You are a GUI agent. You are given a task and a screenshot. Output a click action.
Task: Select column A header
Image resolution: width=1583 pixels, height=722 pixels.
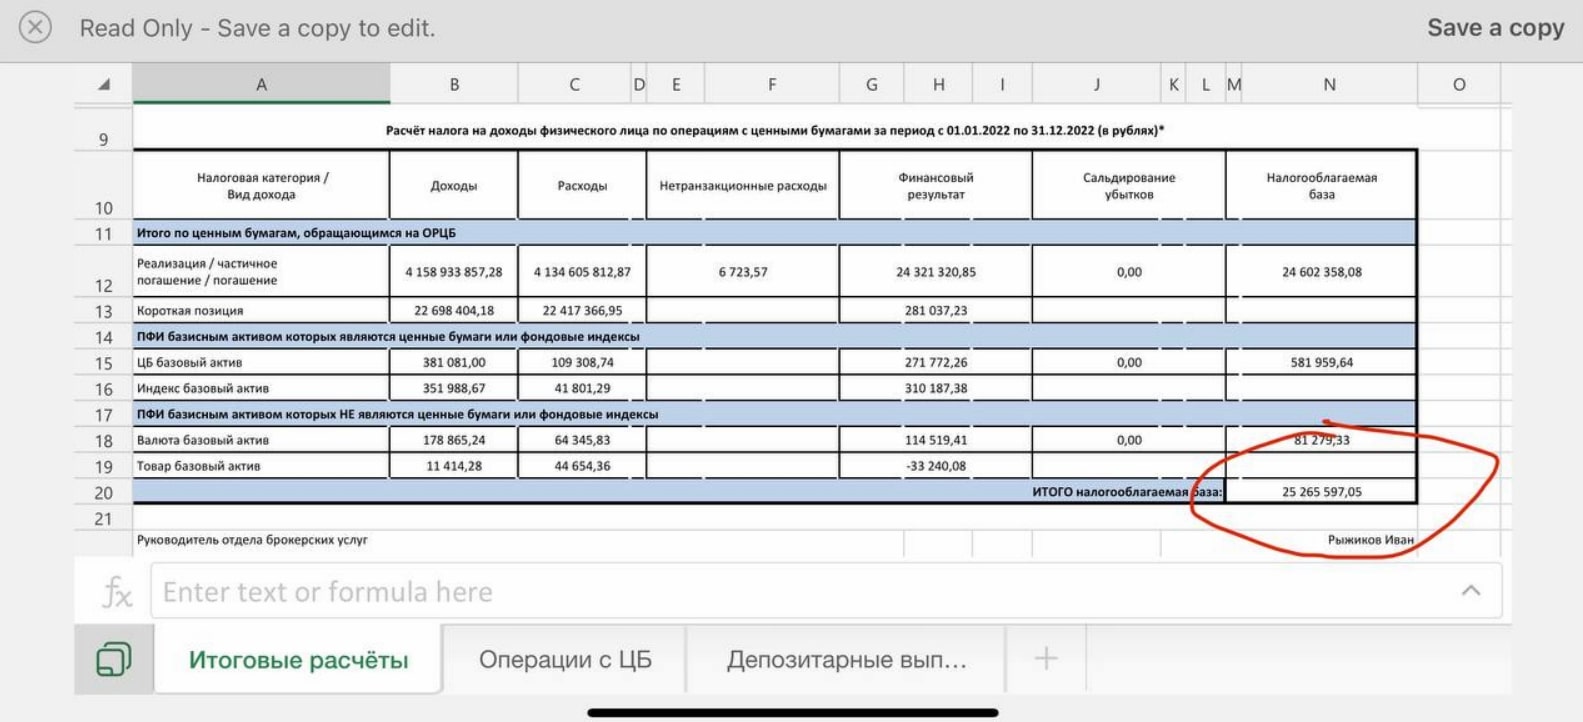coord(261,85)
